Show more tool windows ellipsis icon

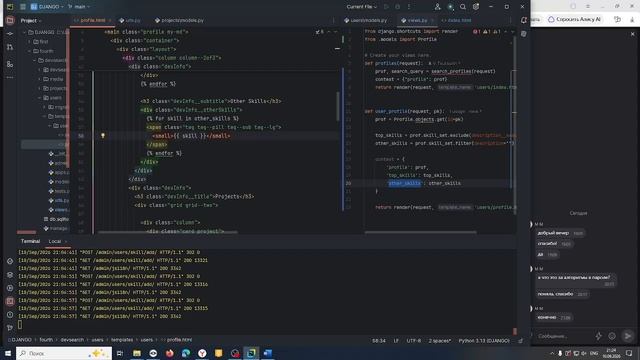click(x=10, y=77)
